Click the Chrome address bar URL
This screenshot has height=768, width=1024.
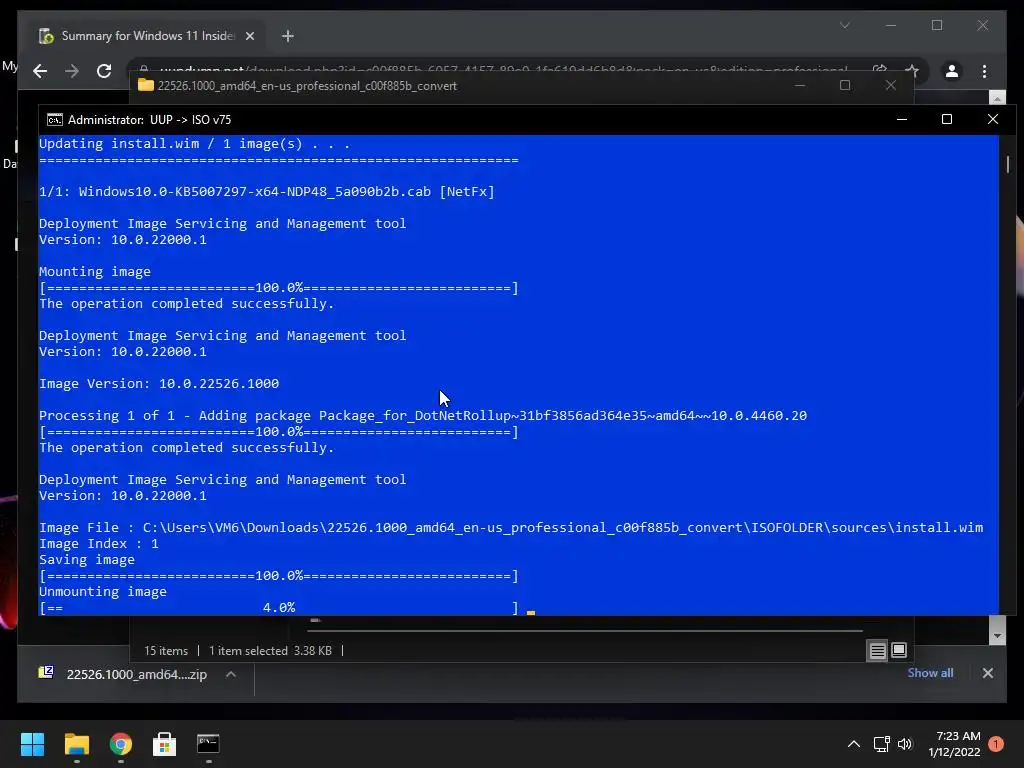[503, 70]
